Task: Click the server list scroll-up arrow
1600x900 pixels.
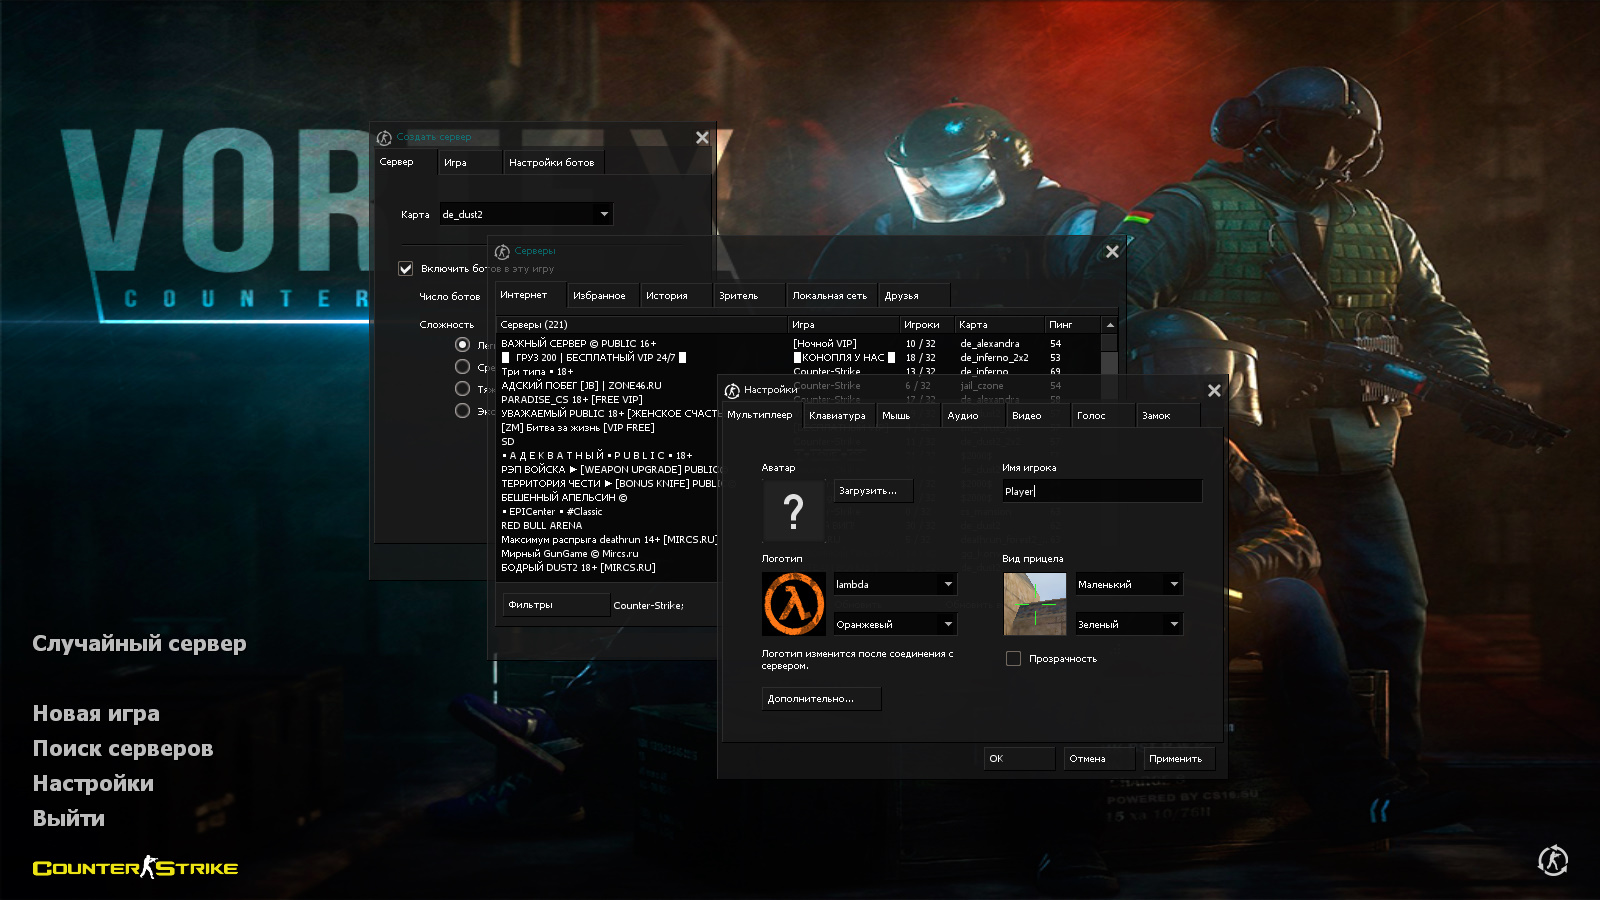Action: (x=1109, y=325)
